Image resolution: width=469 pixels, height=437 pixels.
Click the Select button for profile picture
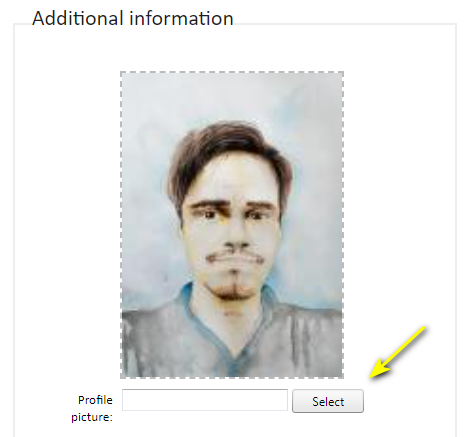(328, 401)
